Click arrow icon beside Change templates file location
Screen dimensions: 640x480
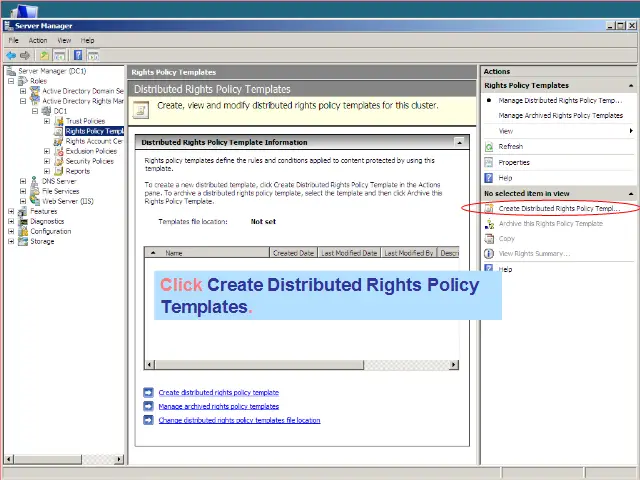click(148, 420)
